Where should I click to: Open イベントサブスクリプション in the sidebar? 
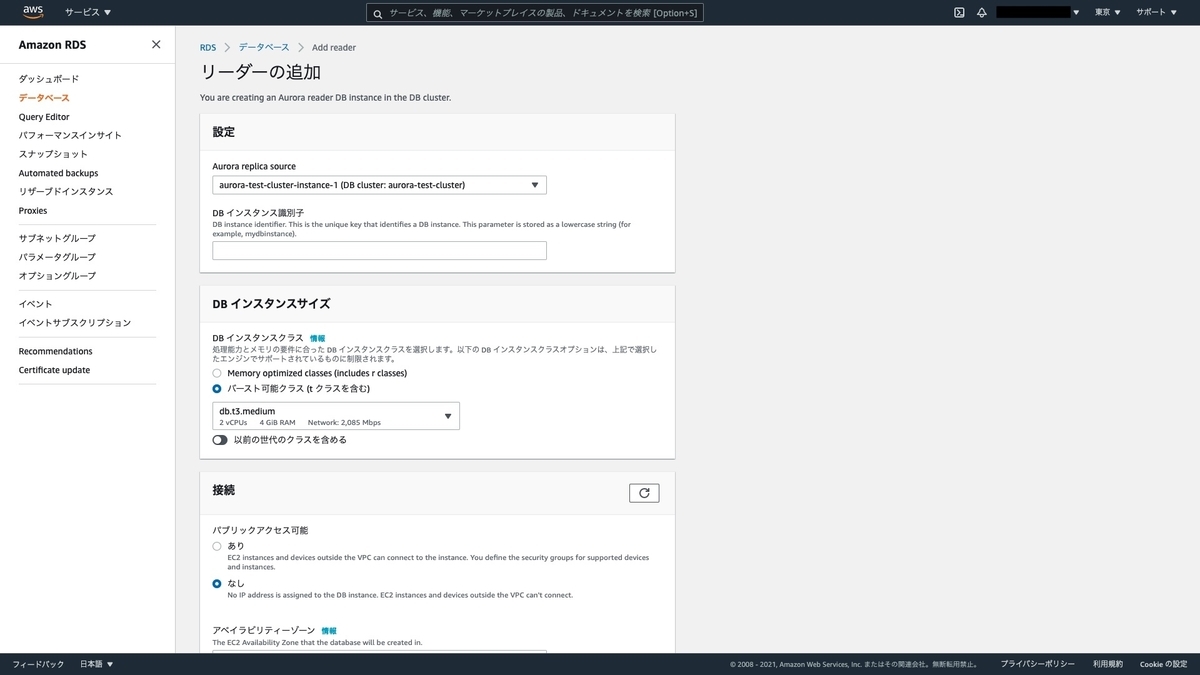(75, 323)
